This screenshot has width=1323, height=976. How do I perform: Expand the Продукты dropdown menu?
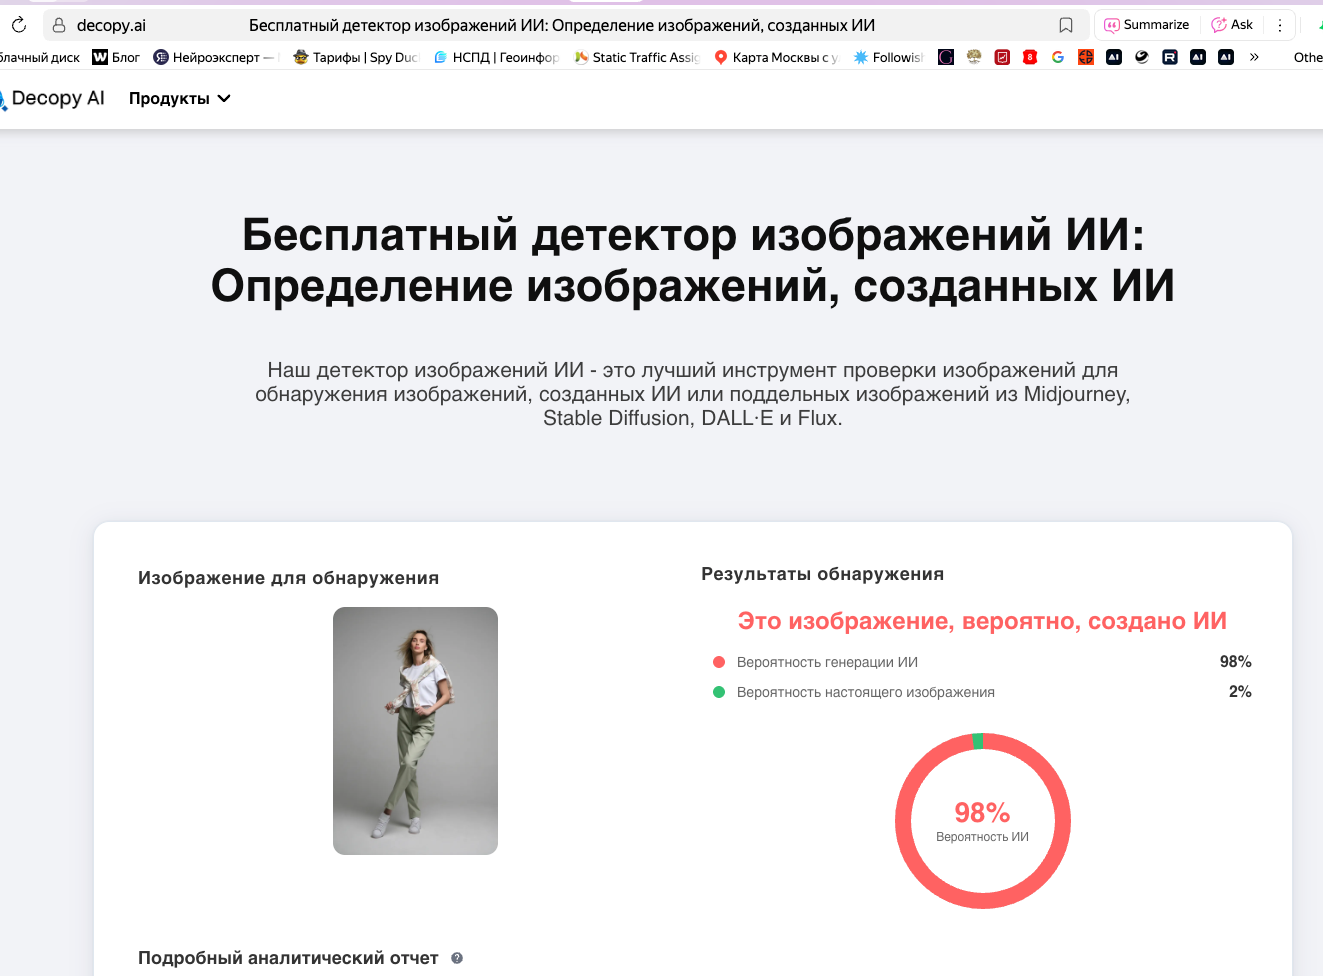179,98
